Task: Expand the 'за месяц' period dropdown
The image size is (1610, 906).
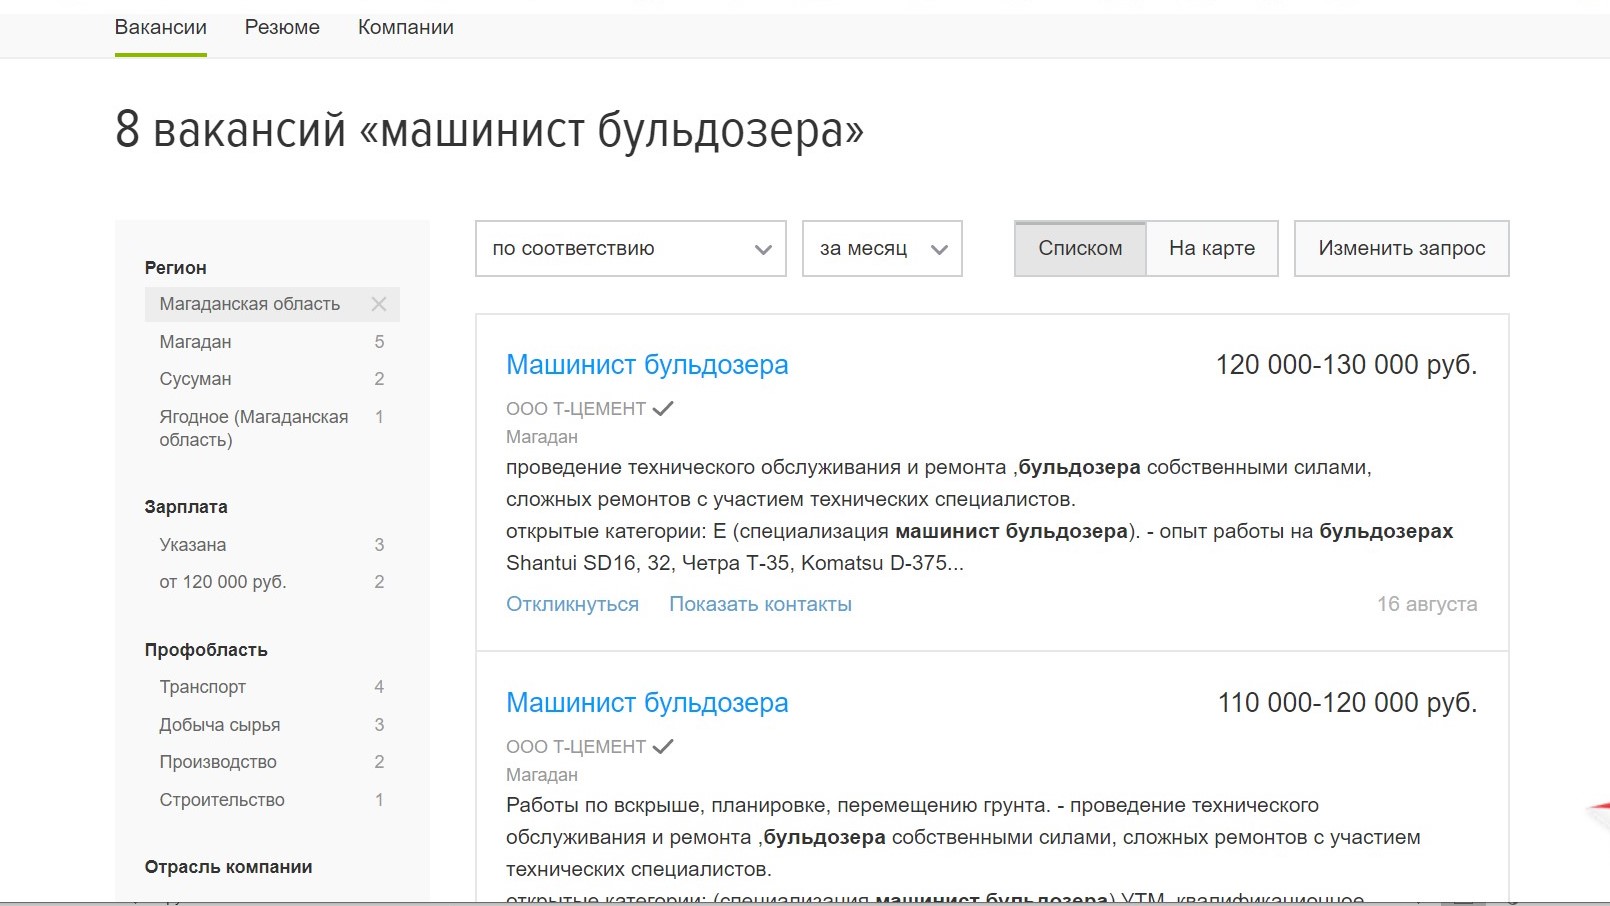Action: [x=881, y=249]
